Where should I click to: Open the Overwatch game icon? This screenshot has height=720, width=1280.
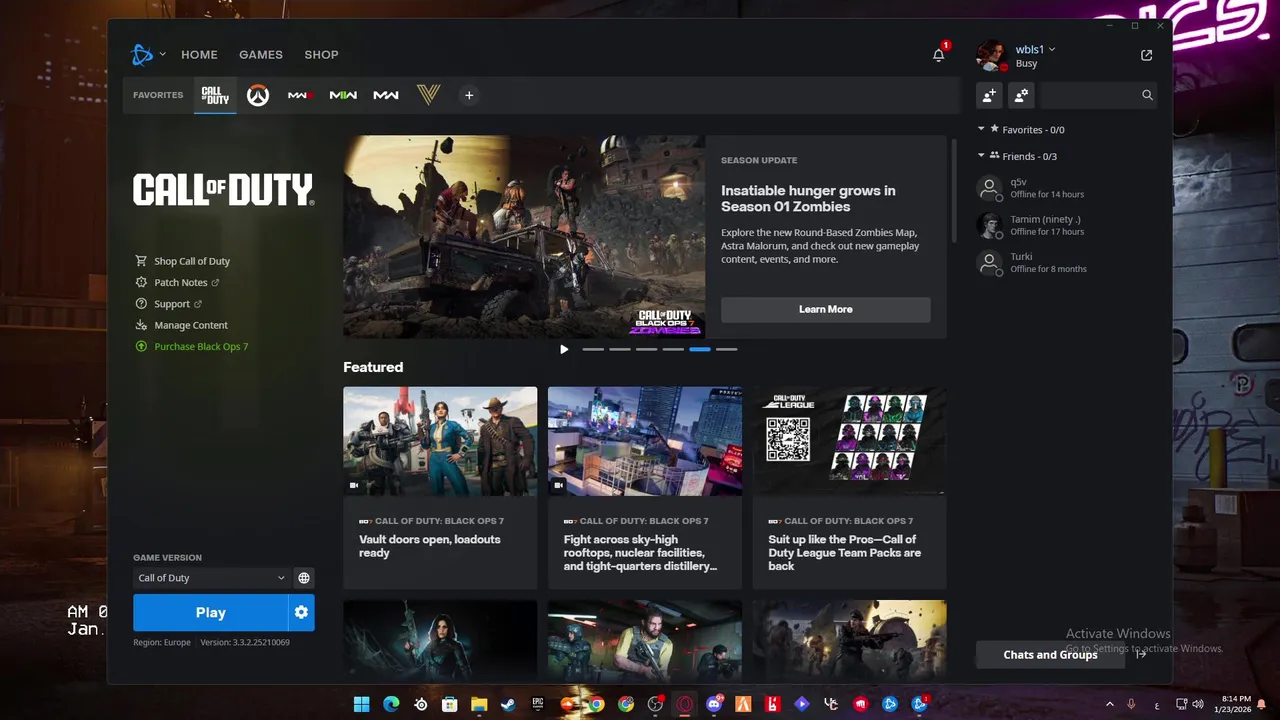coord(258,95)
